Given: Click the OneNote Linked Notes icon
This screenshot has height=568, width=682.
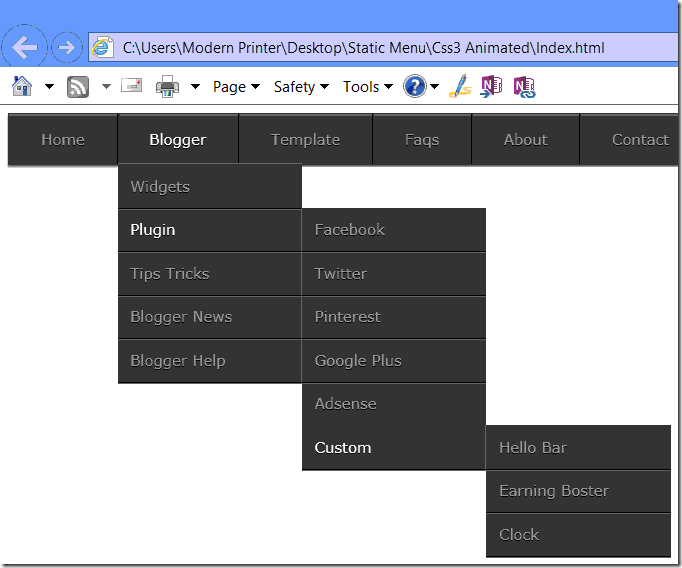Looking at the screenshot, I should 524,87.
